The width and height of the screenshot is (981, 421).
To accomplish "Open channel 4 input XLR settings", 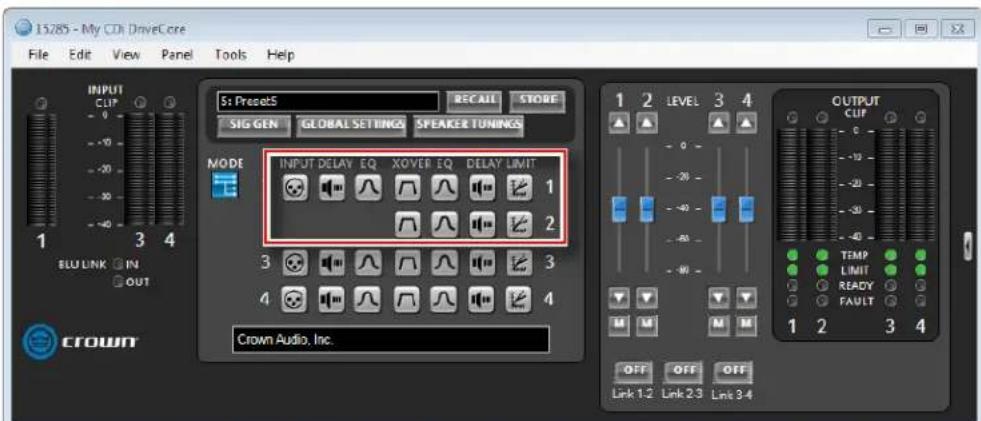I will (x=294, y=299).
